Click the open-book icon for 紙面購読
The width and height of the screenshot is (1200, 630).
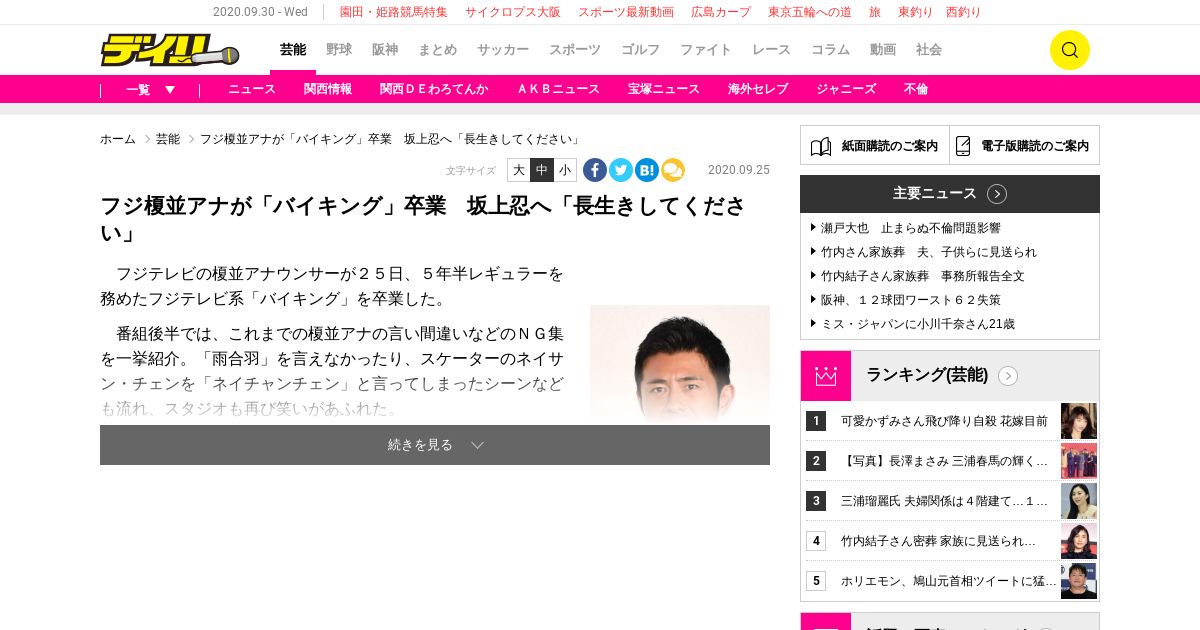(x=821, y=146)
